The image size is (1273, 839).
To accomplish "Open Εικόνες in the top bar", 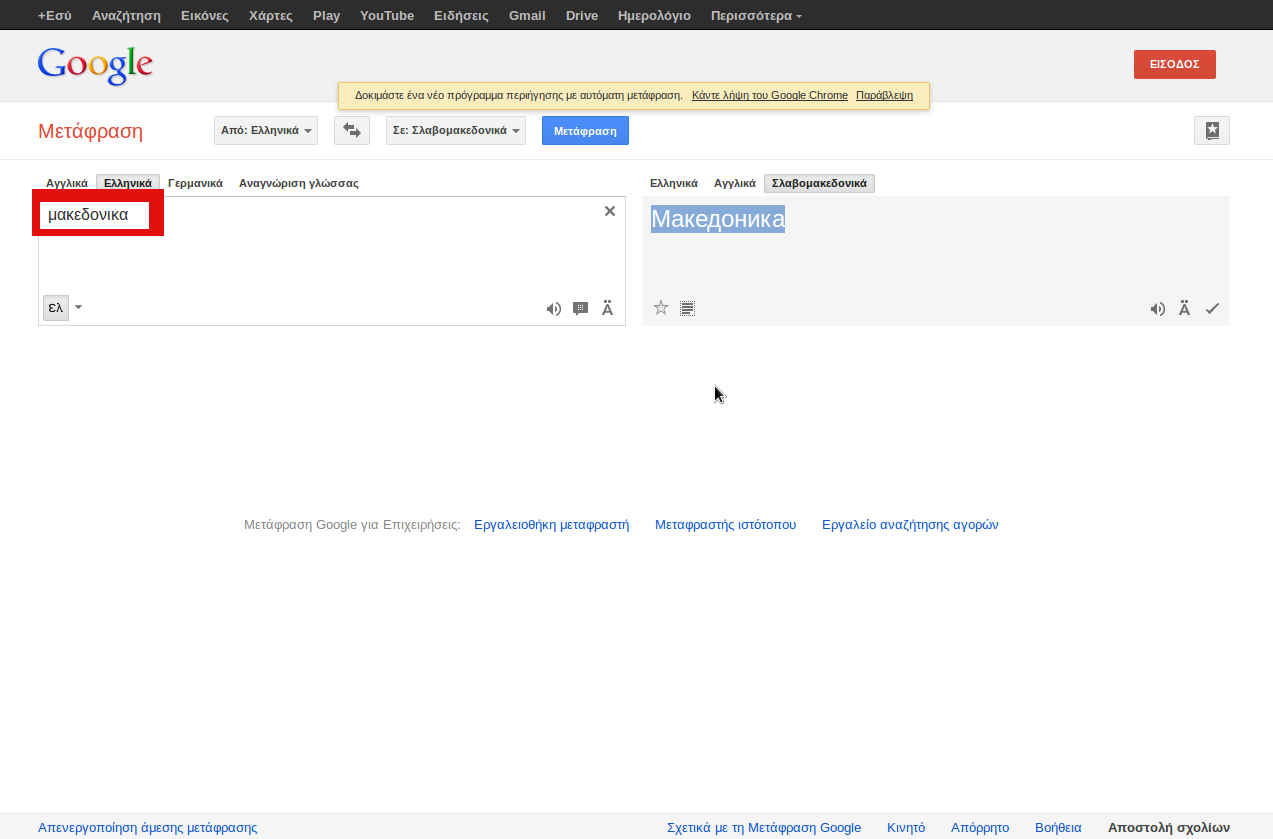I will coord(205,16).
